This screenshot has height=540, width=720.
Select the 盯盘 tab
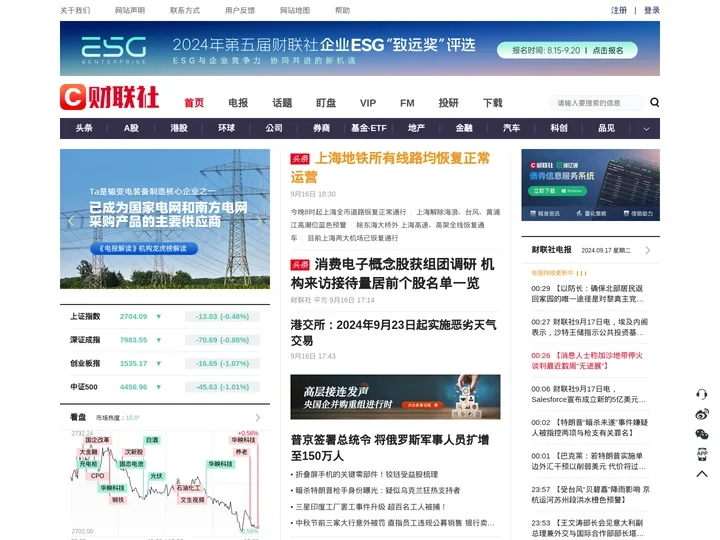[x=326, y=103]
